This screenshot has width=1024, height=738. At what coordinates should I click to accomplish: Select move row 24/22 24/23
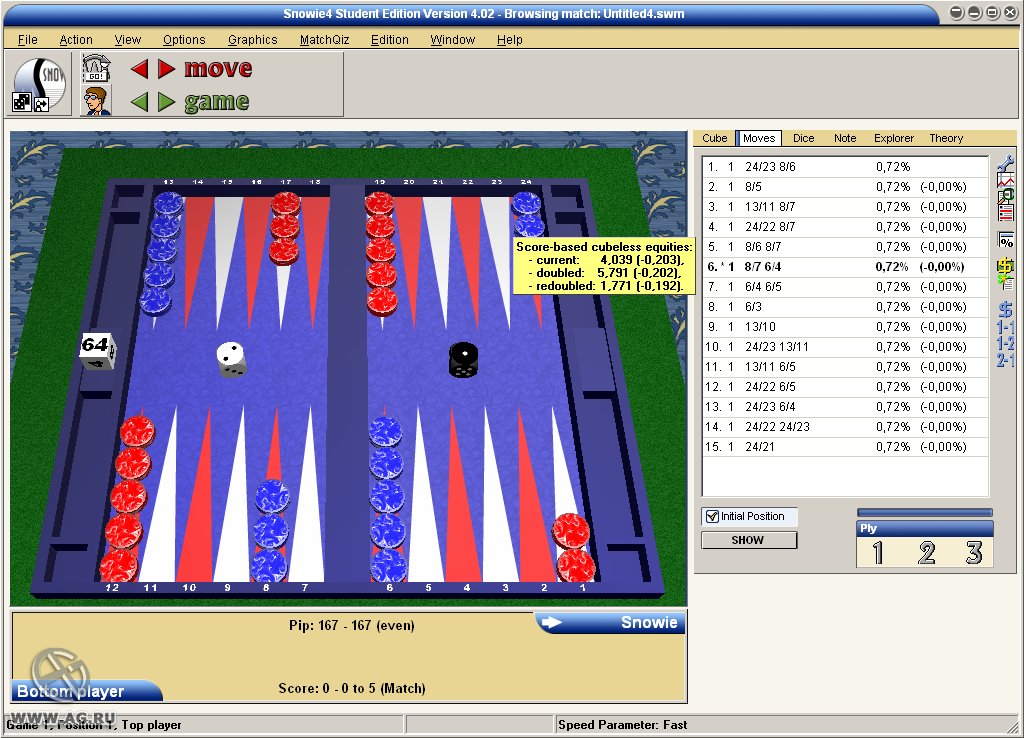pos(845,426)
